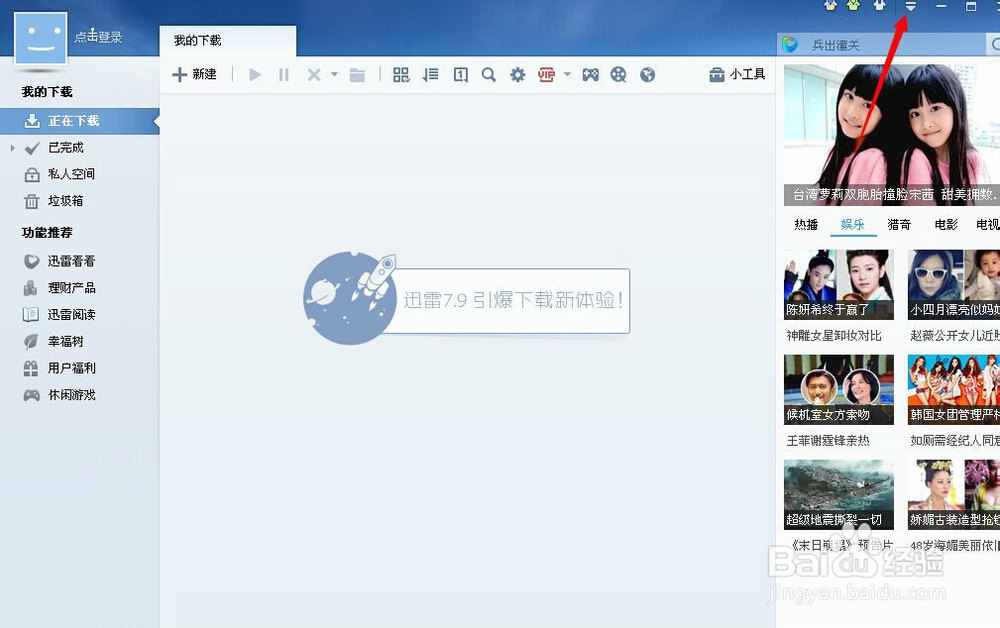This screenshot has width=1000, height=628.
Task: Open the 王菲谢霆锋亲热 link
Action: point(828,441)
